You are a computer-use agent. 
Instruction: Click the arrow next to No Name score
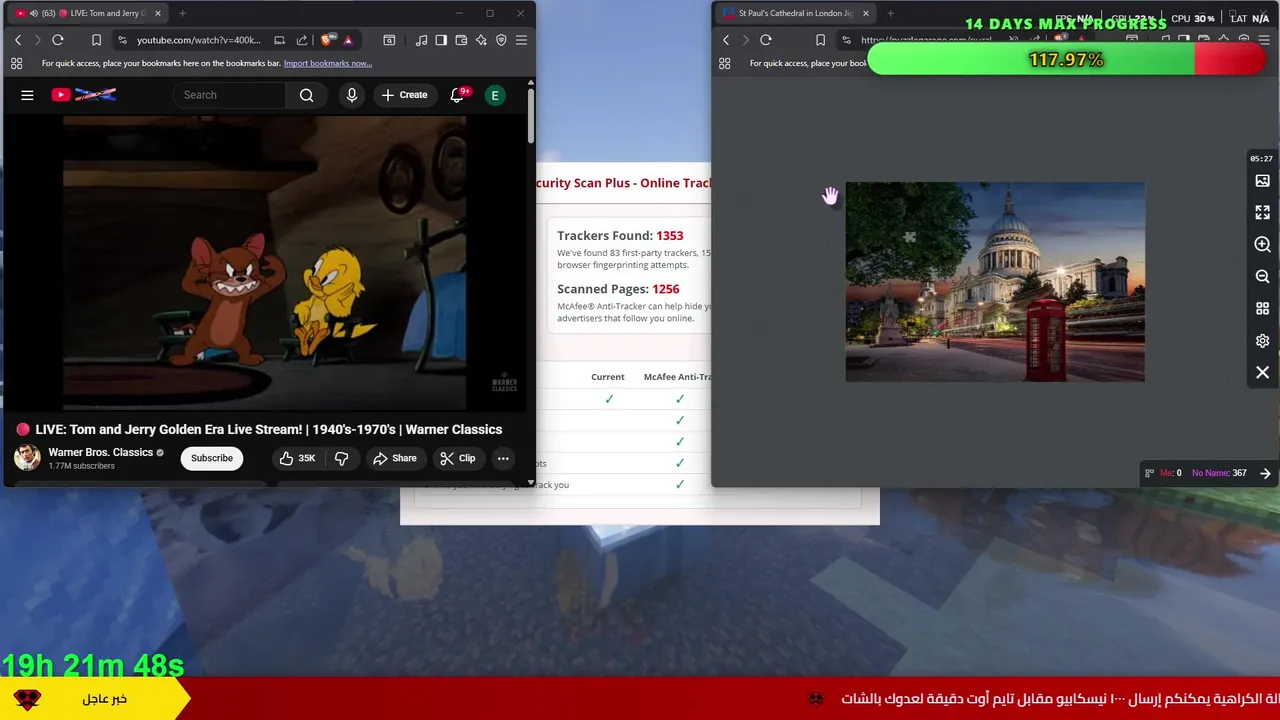[1265, 473]
